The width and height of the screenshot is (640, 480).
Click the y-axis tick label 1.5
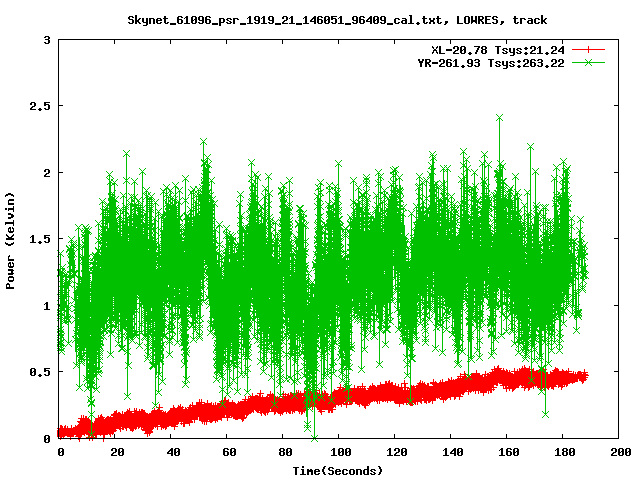pos(40,239)
